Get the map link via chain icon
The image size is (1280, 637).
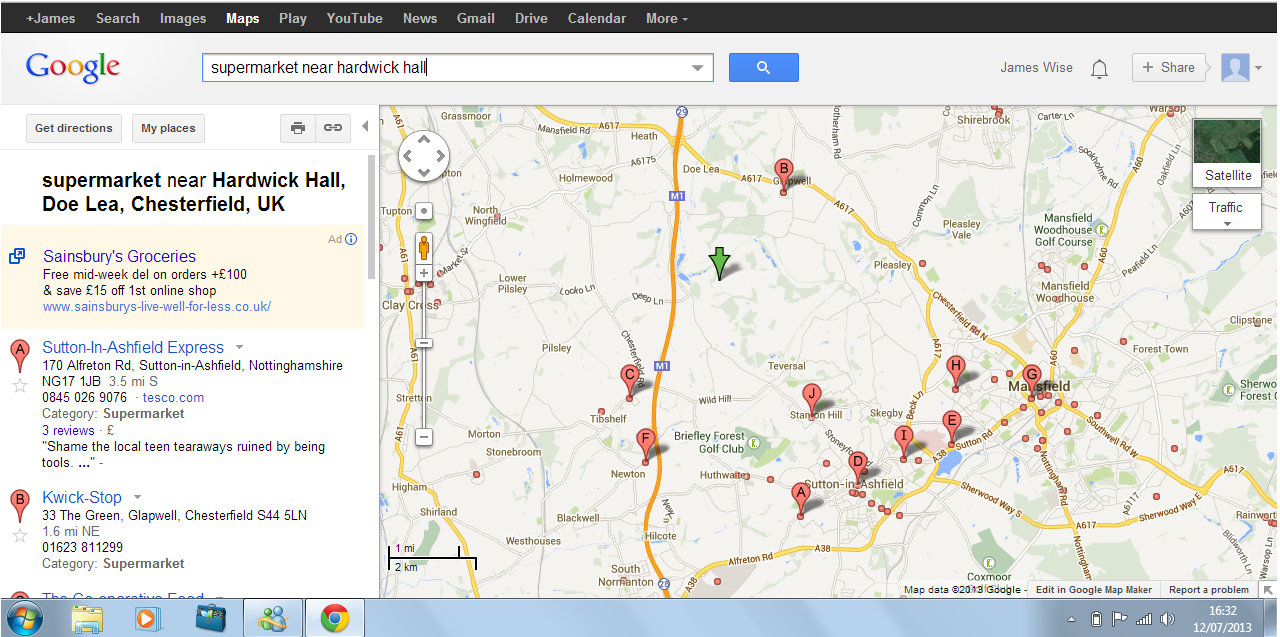click(x=333, y=128)
